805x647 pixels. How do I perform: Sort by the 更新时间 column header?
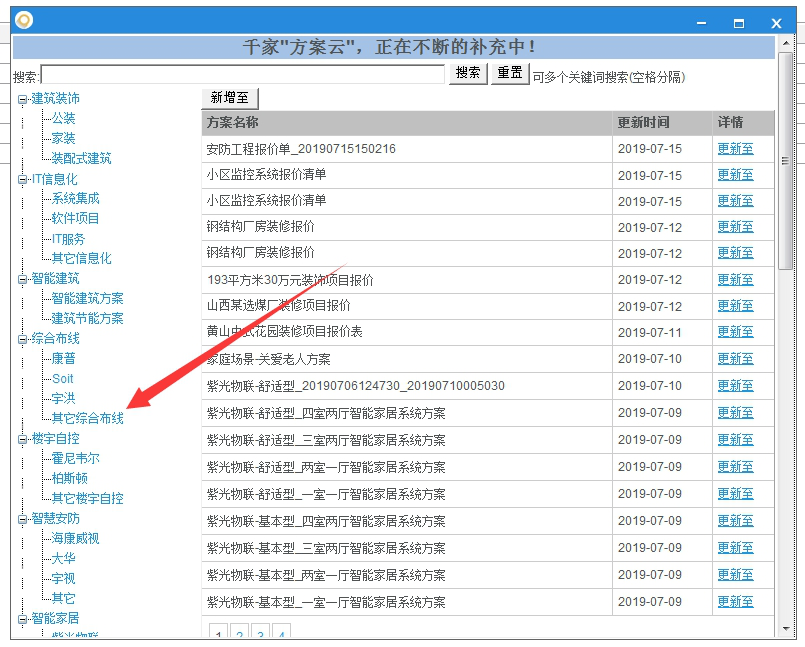pos(643,123)
